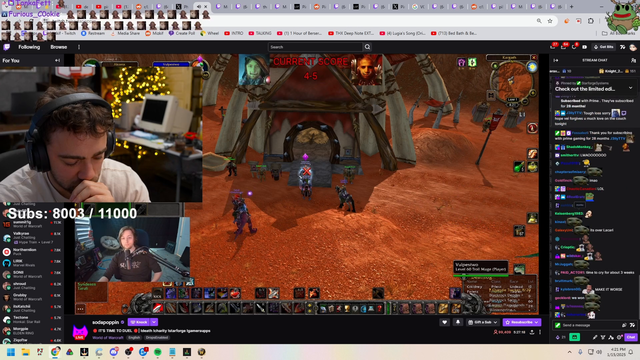
Task: Open sodapoppin live avatar
Action: [x=80, y=331]
